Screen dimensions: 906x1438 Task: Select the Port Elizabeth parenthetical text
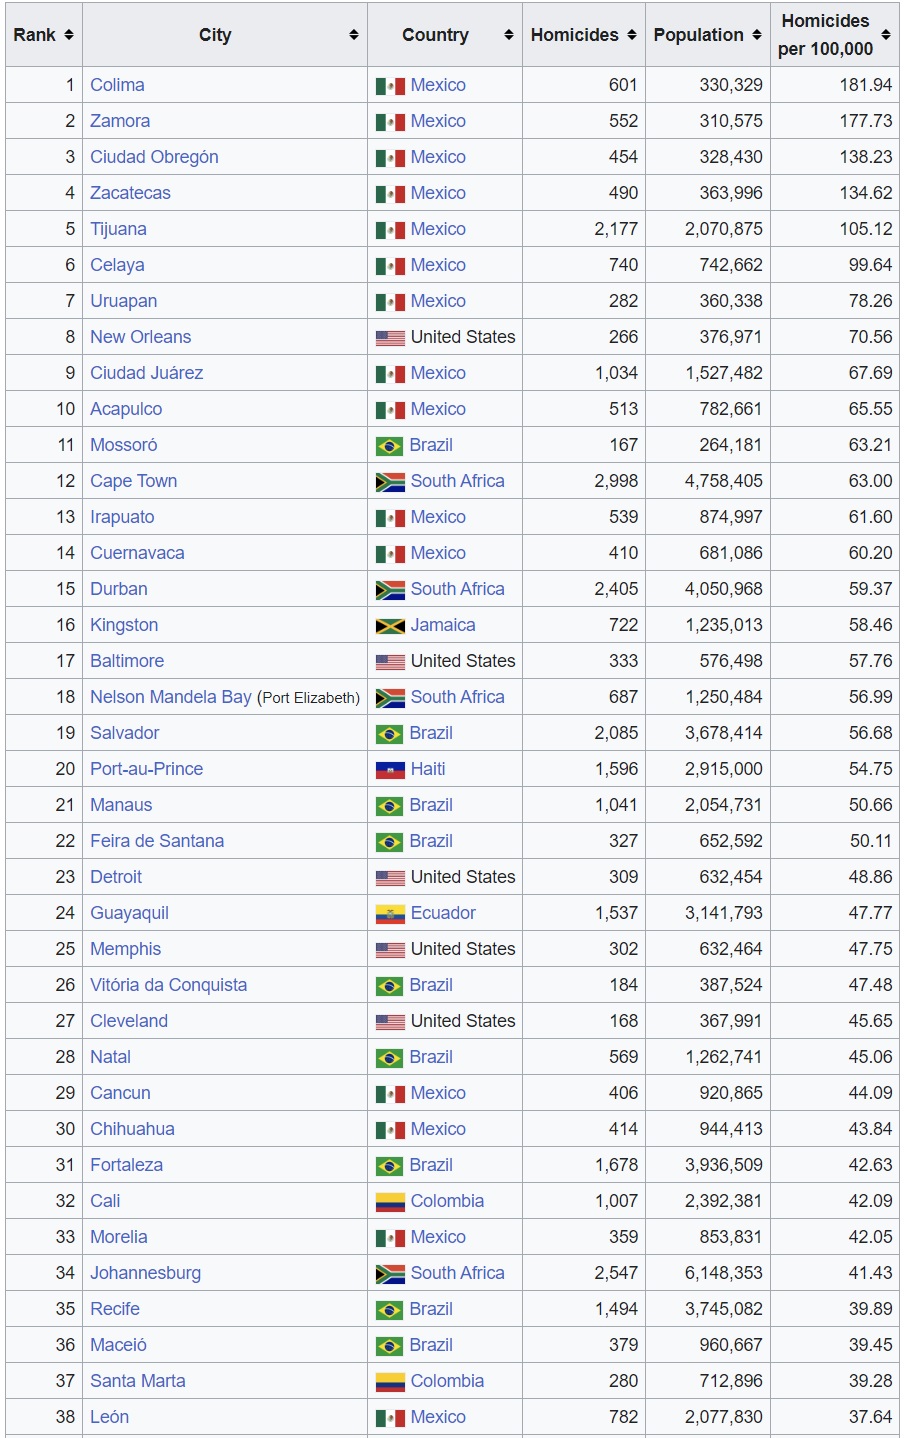pyautogui.click(x=308, y=698)
